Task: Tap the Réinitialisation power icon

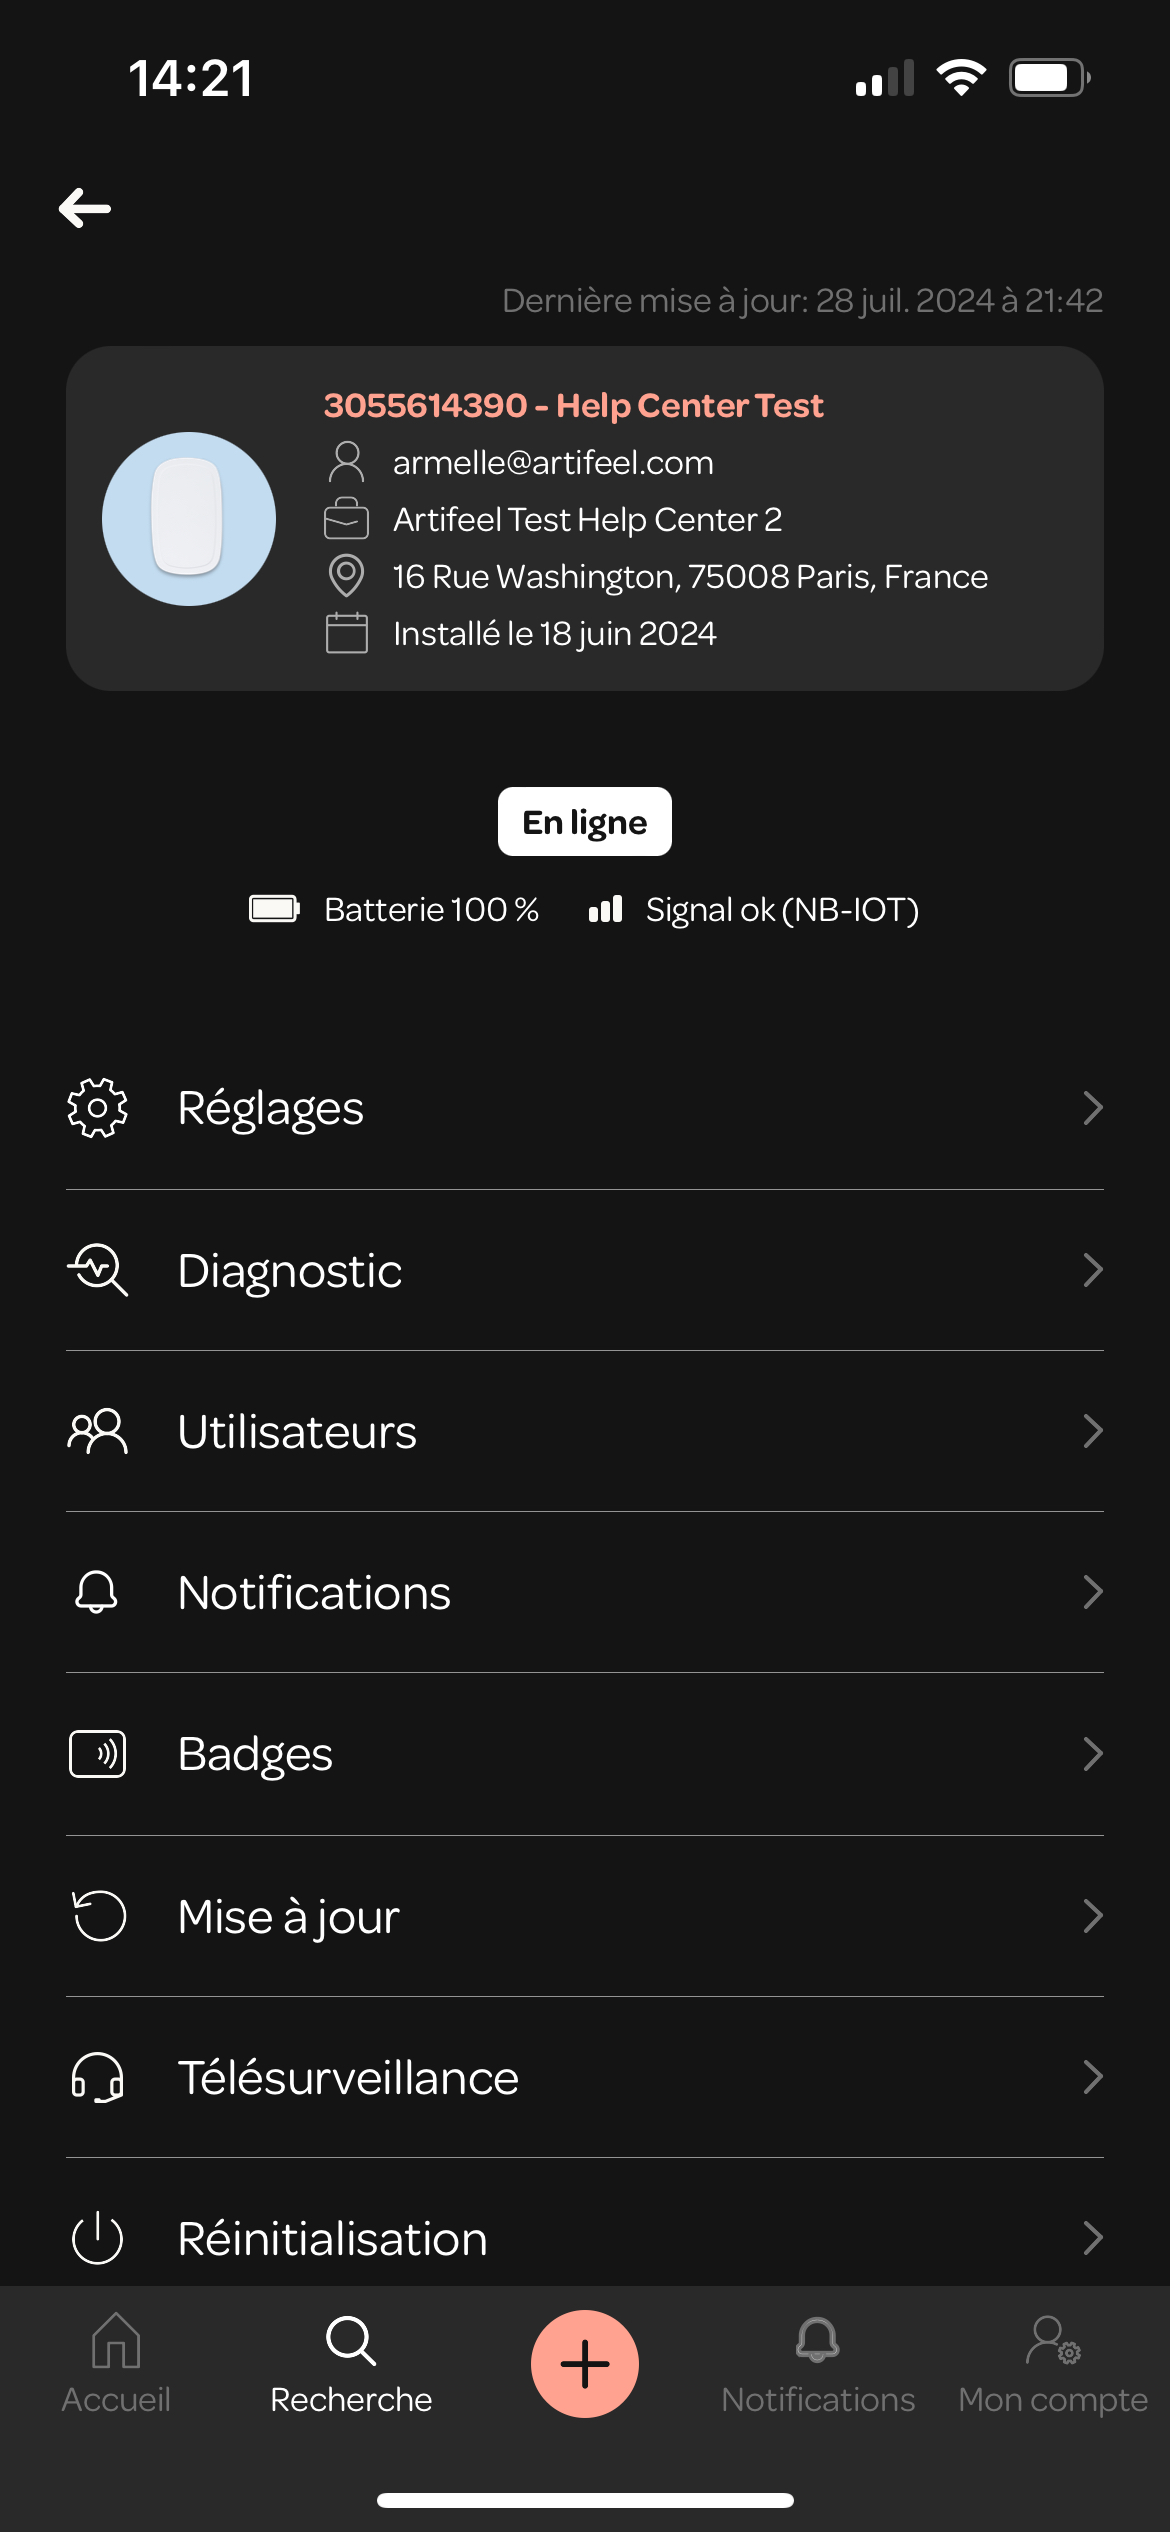Action: pos(97,2238)
